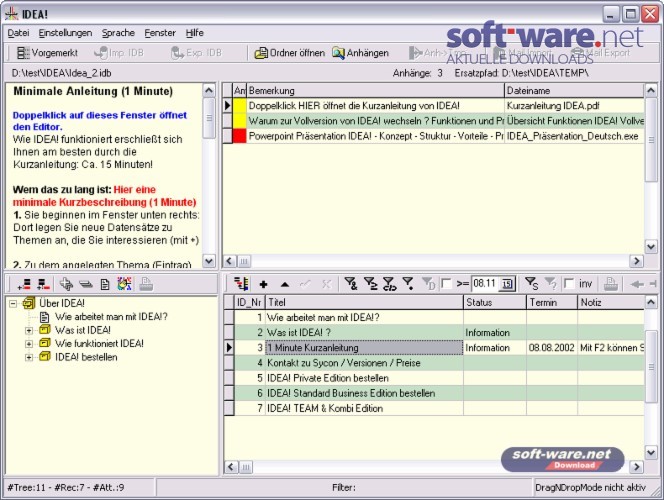Image resolution: width=664 pixels, height=500 pixels.
Task: Click the greyed filter funnel question-mark icon
Action: 551,284
